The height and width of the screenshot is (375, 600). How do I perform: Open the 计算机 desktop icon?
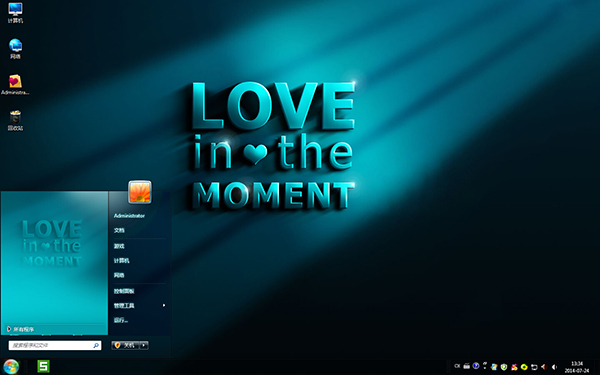[x=15, y=13]
